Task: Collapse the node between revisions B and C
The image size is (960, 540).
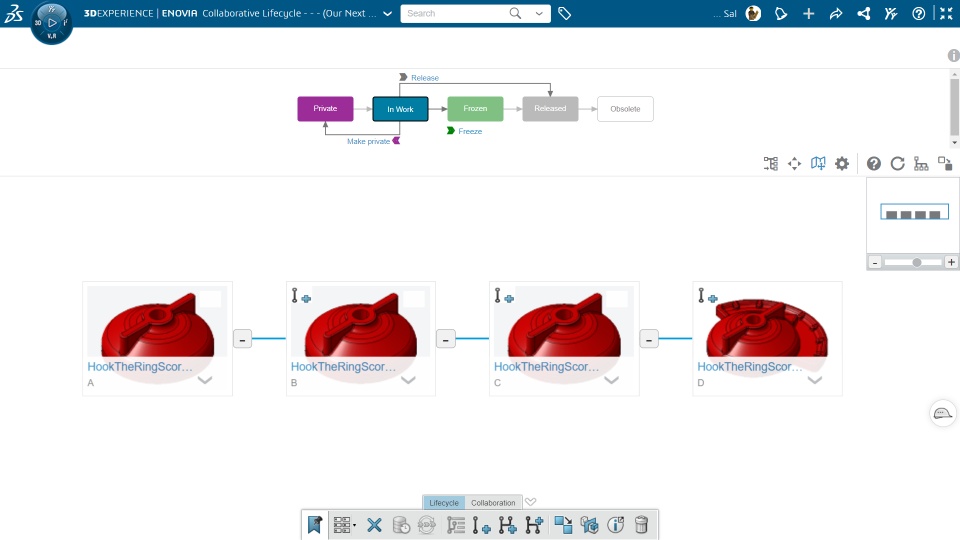Action: tap(446, 339)
